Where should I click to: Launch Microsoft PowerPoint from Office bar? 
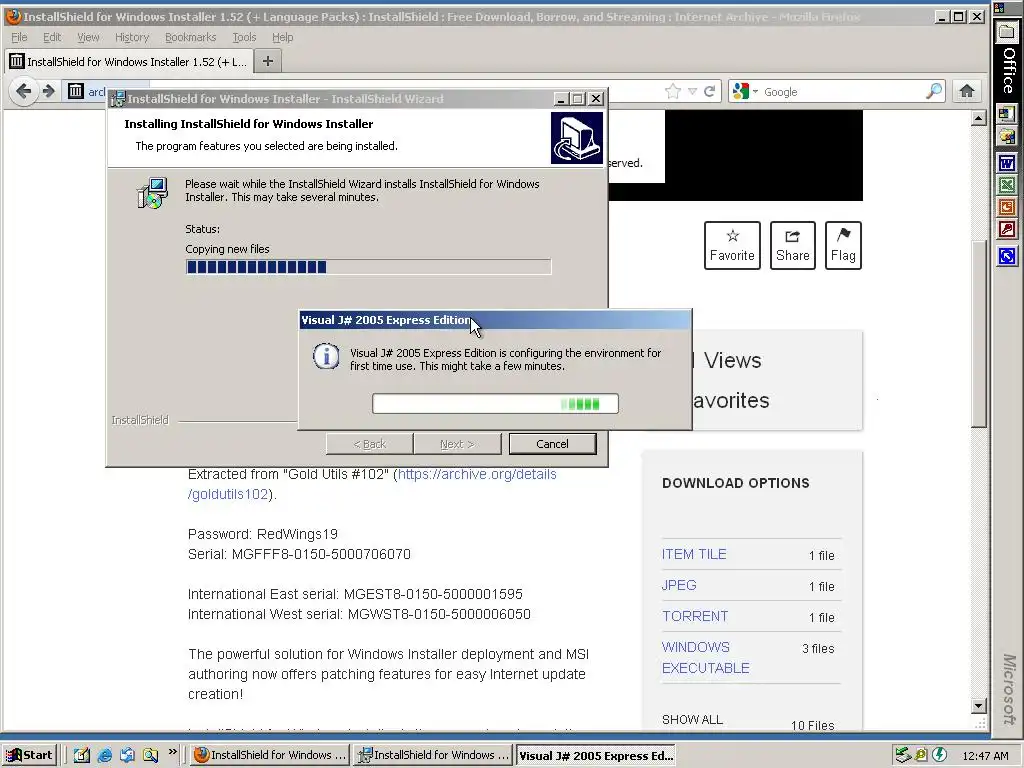(1006, 208)
